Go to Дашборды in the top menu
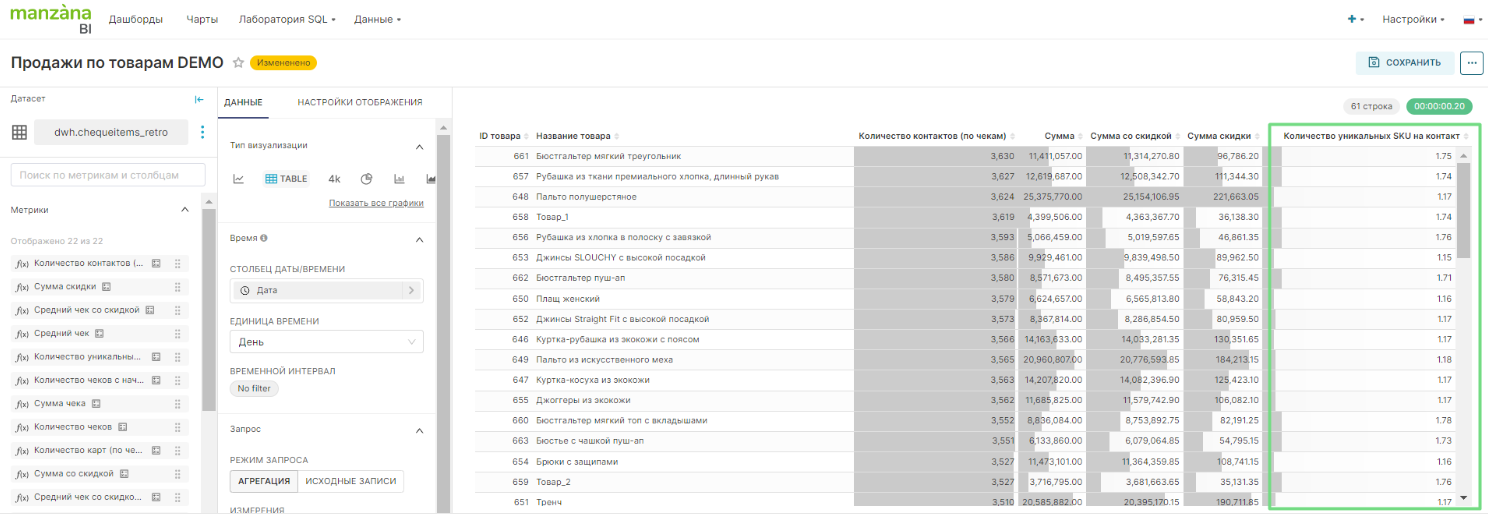 (x=136, y=19)
